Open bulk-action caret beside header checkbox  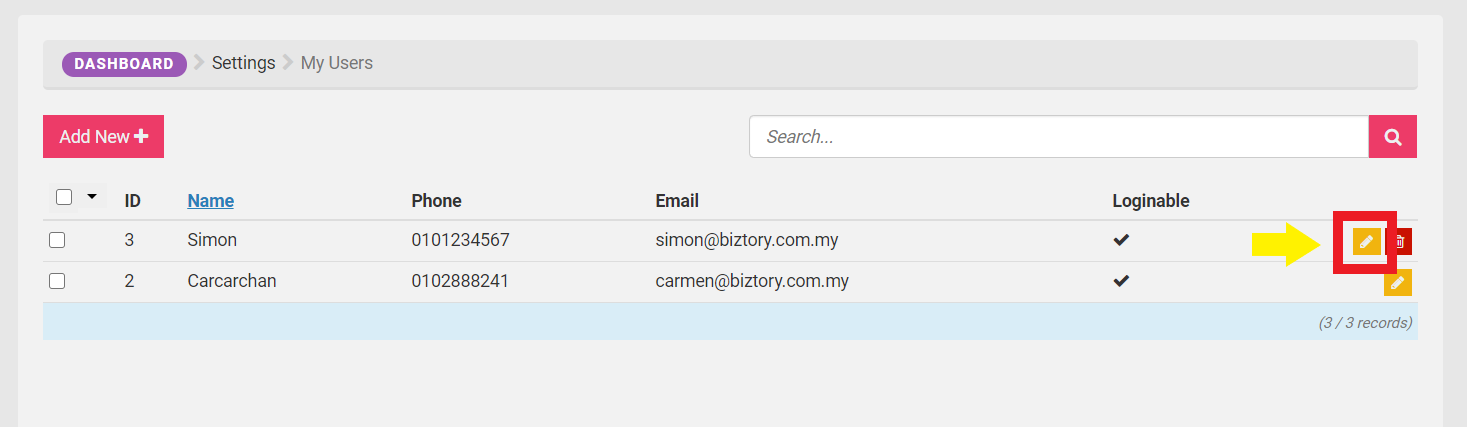pyautogui.click(x=92, y=197)
